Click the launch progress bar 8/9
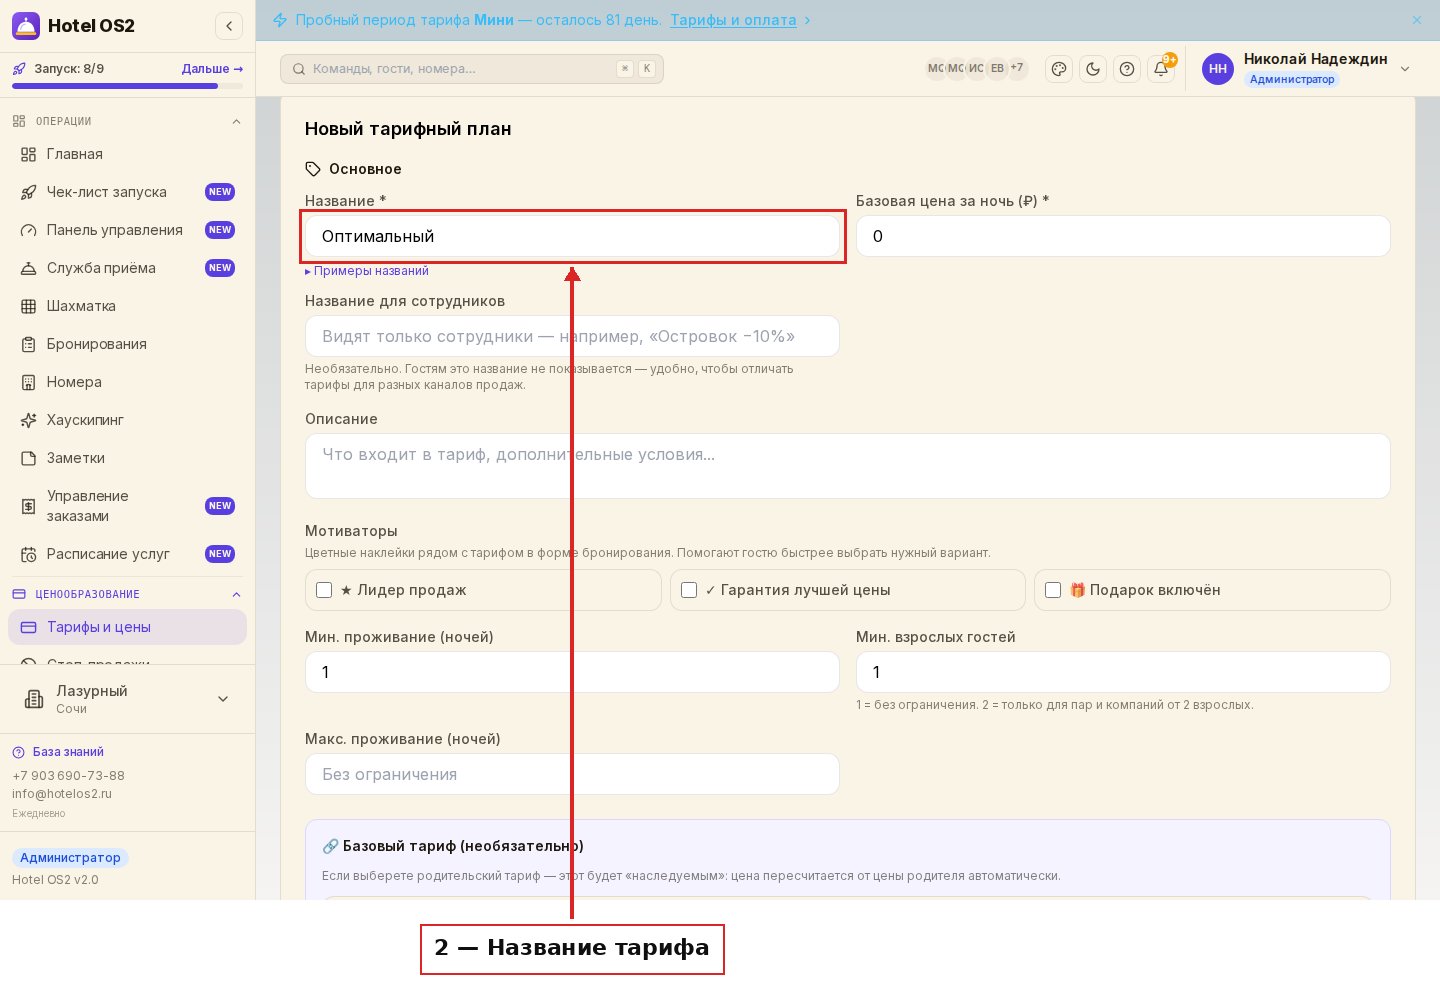 [127, 86]
